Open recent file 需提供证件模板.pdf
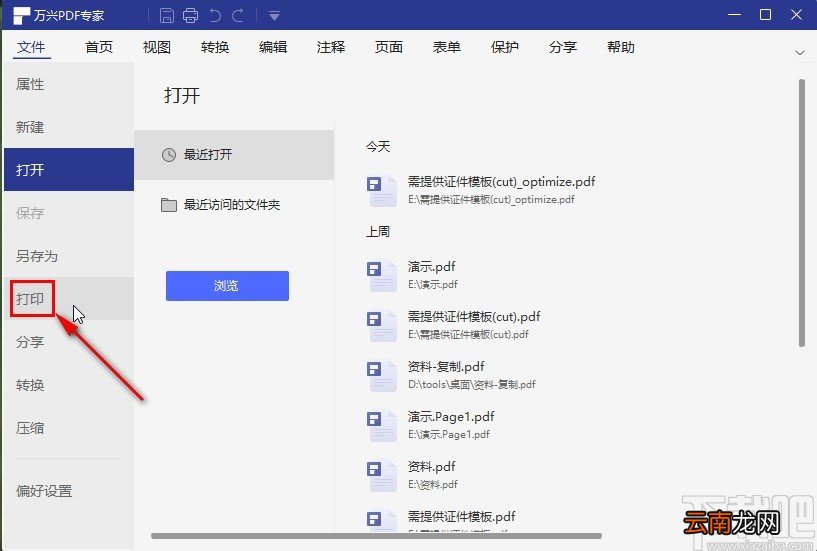 [461, 517]
